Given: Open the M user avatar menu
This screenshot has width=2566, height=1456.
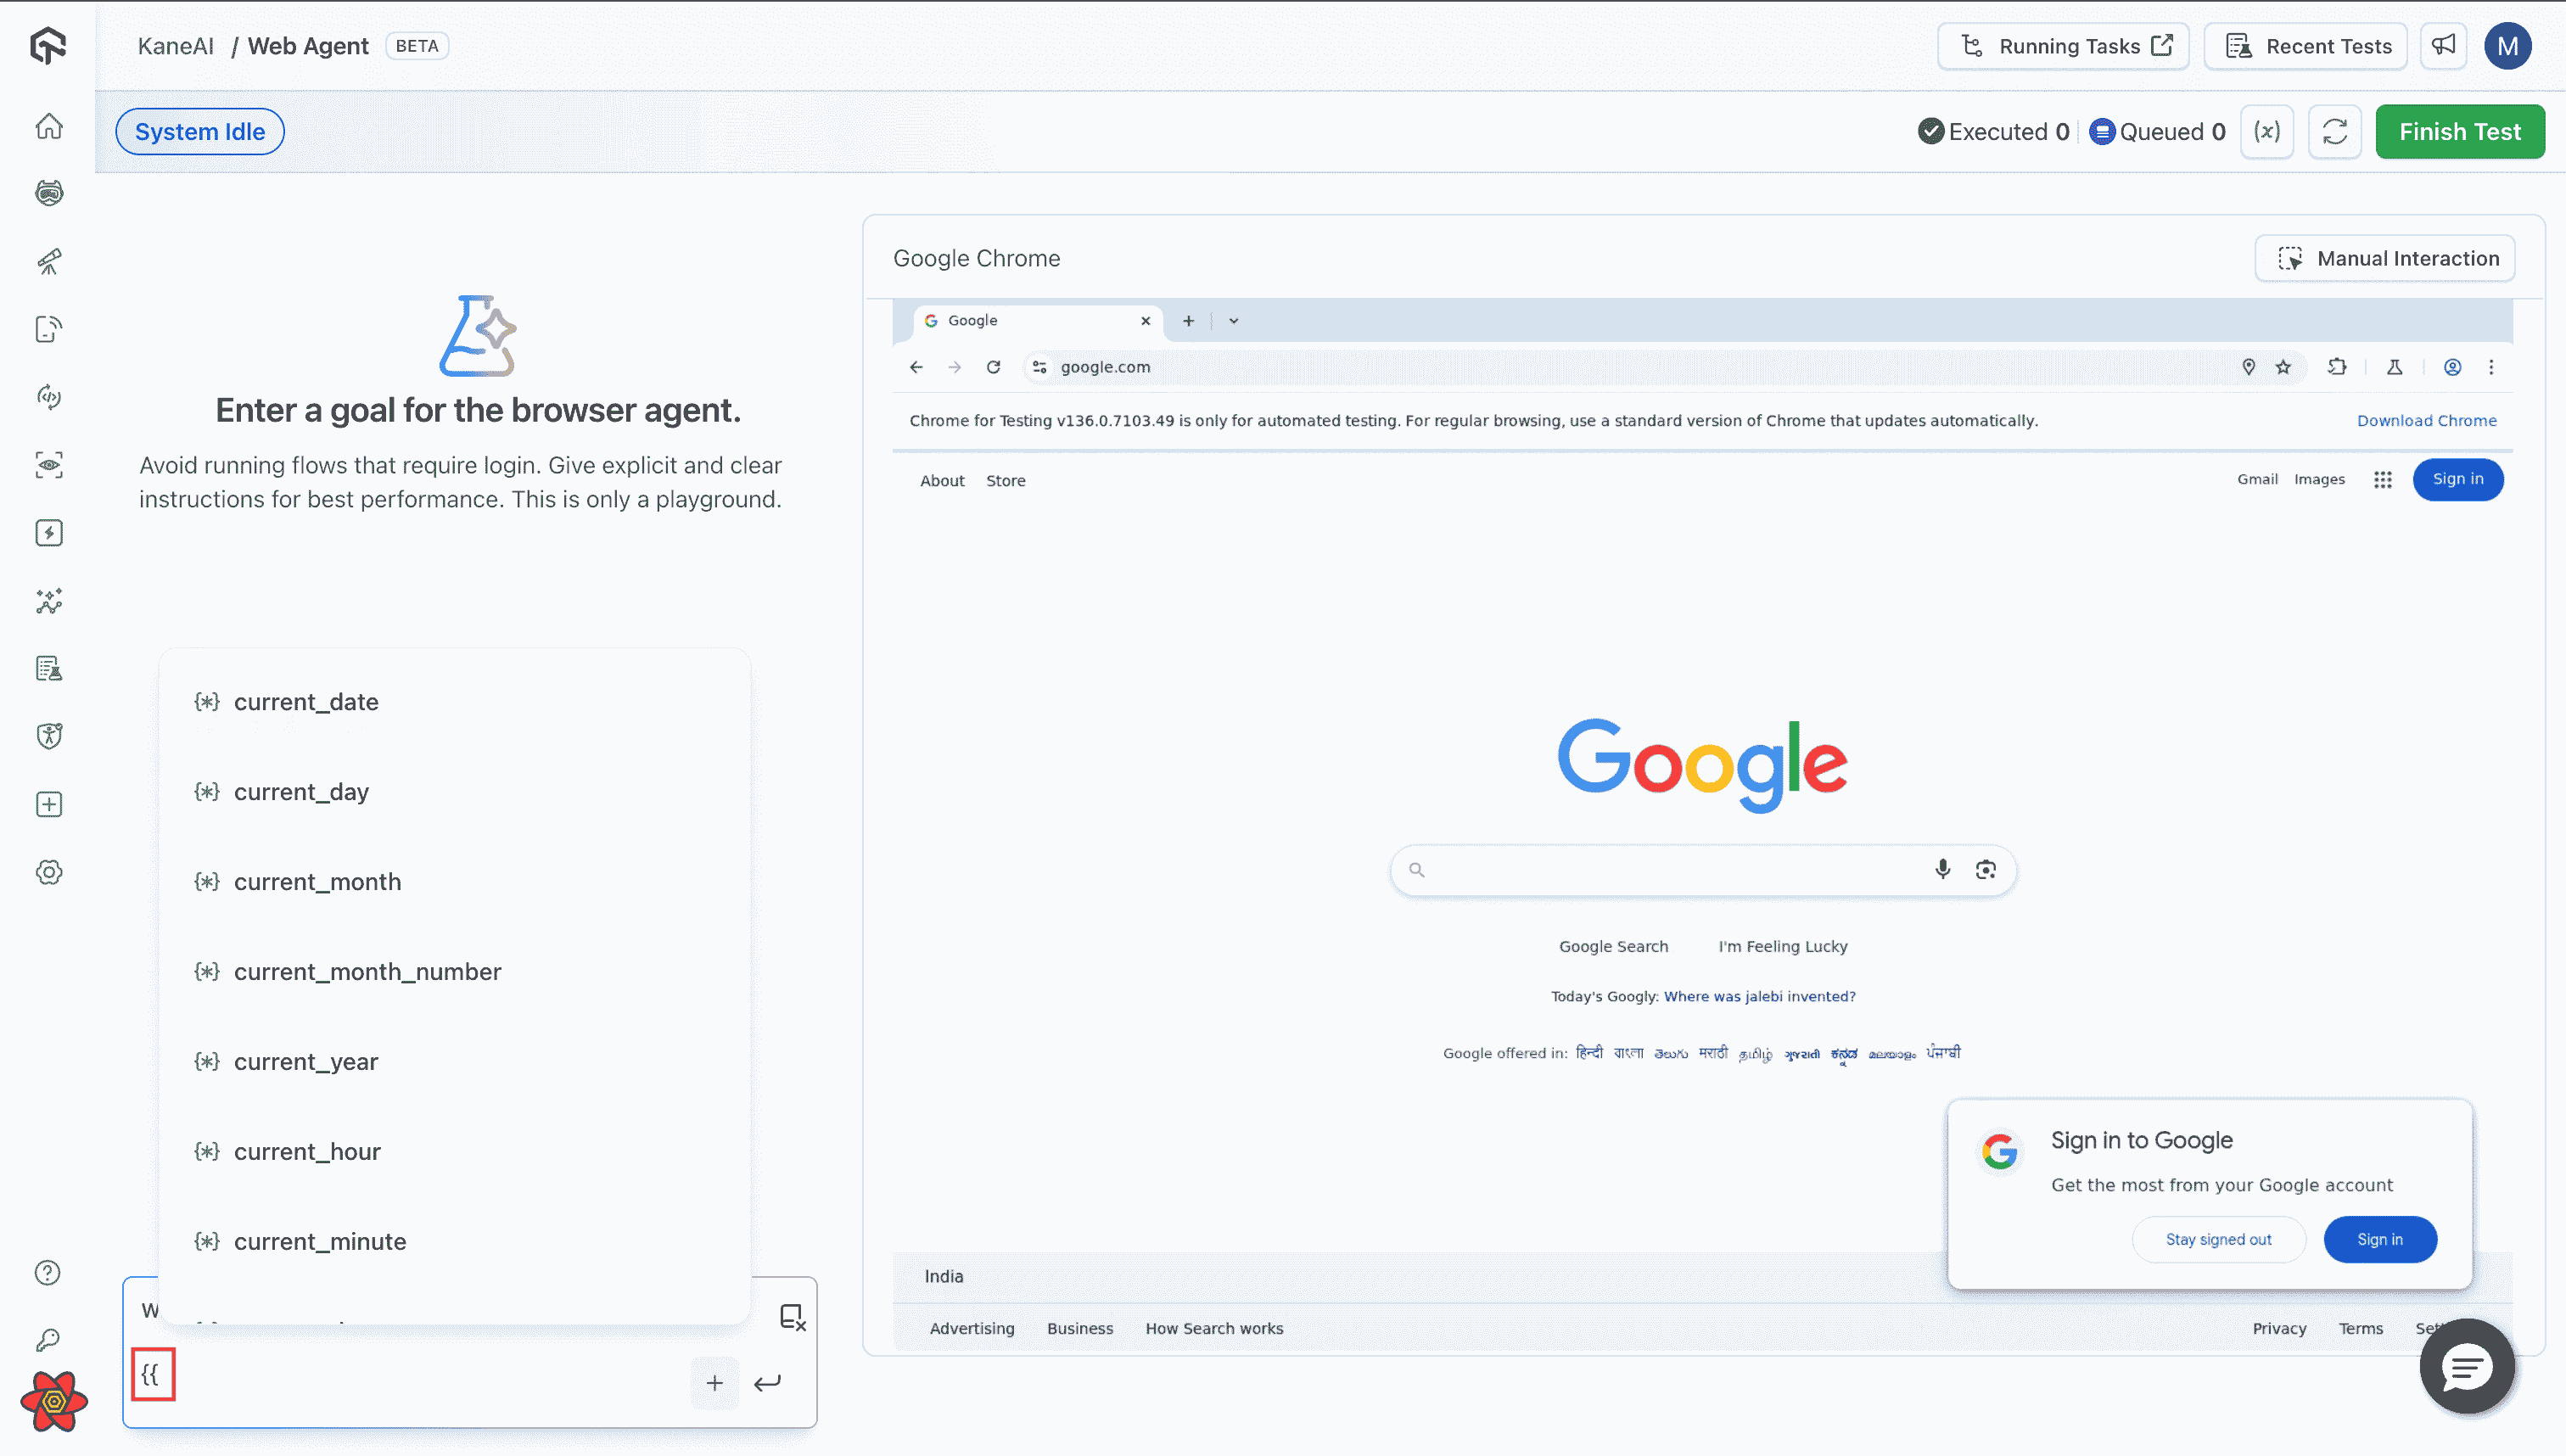Looking at the screenshot, I should coord(2506,46).
